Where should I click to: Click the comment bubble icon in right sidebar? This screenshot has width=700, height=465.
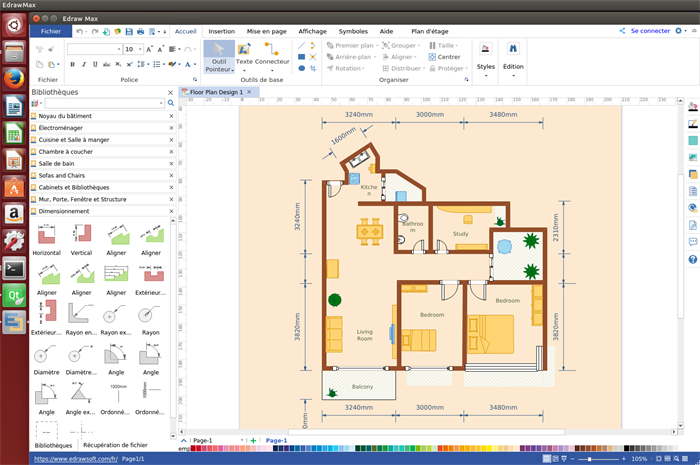(693, 242)
